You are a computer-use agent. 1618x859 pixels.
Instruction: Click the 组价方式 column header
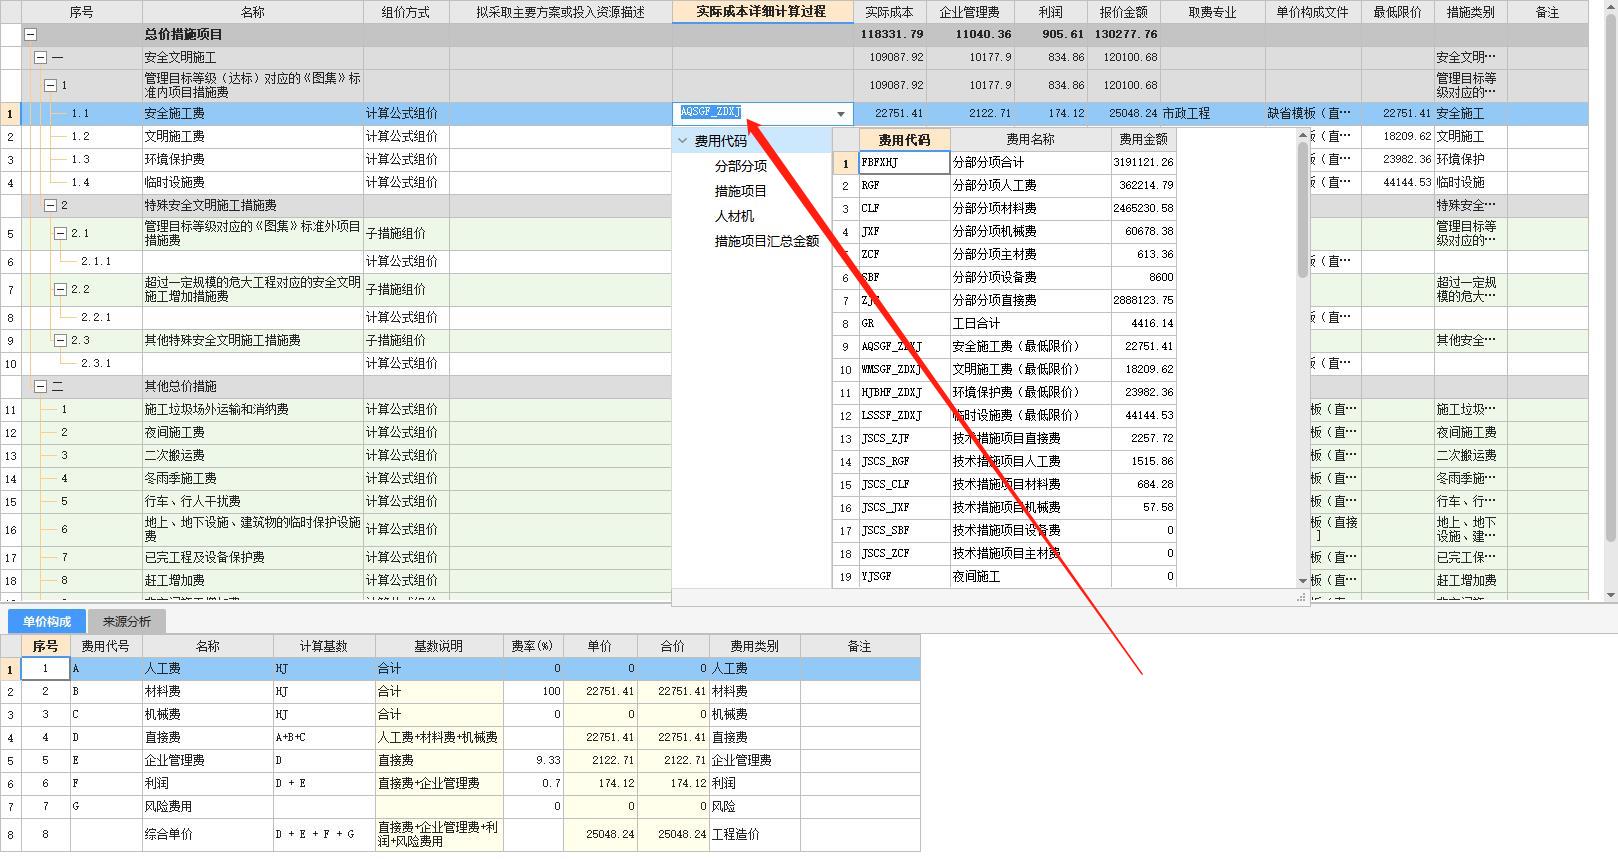[x=406, y=12]
